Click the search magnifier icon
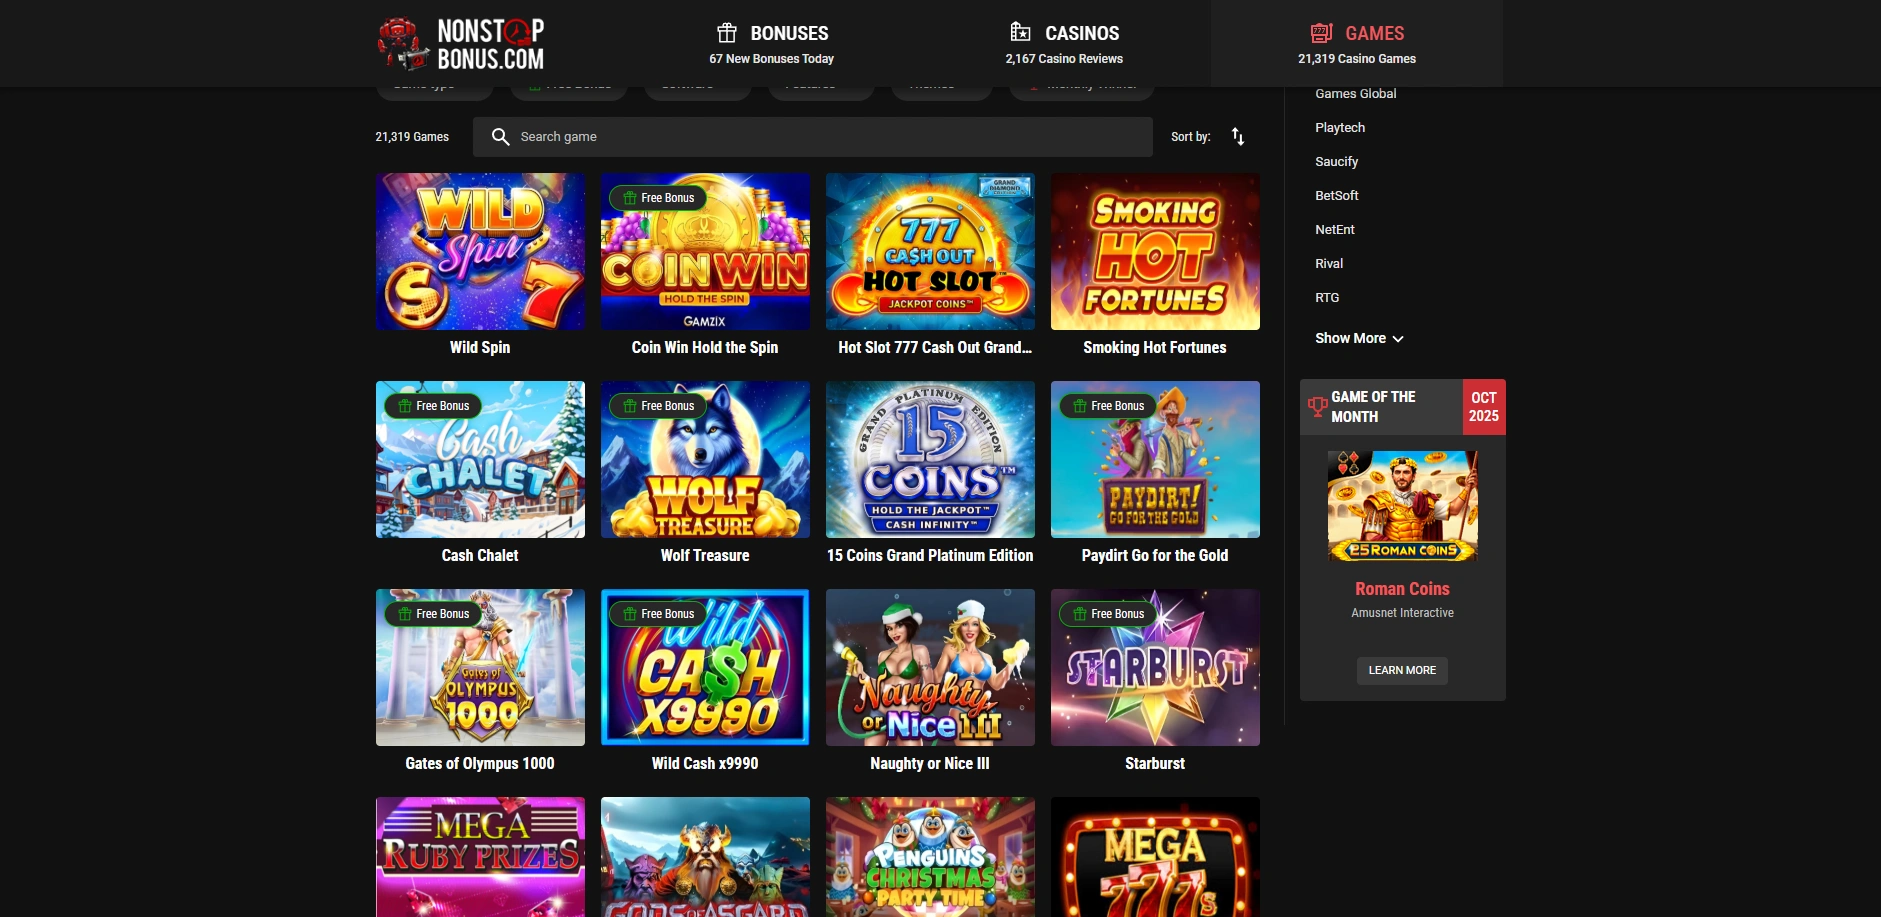The width and height of the screenshot is (1881, 917). coord(501,137)
